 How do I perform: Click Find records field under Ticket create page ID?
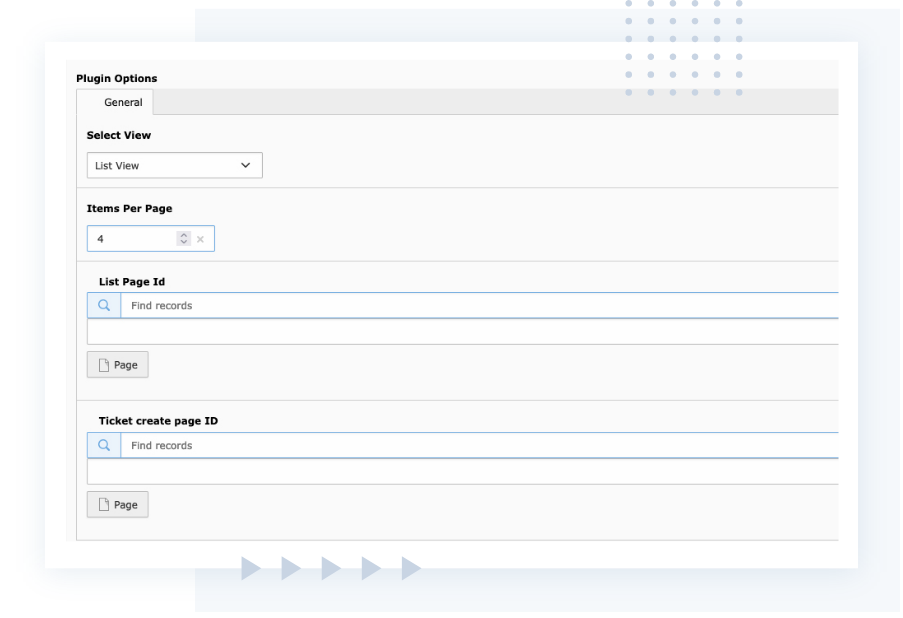click(478, 446)
